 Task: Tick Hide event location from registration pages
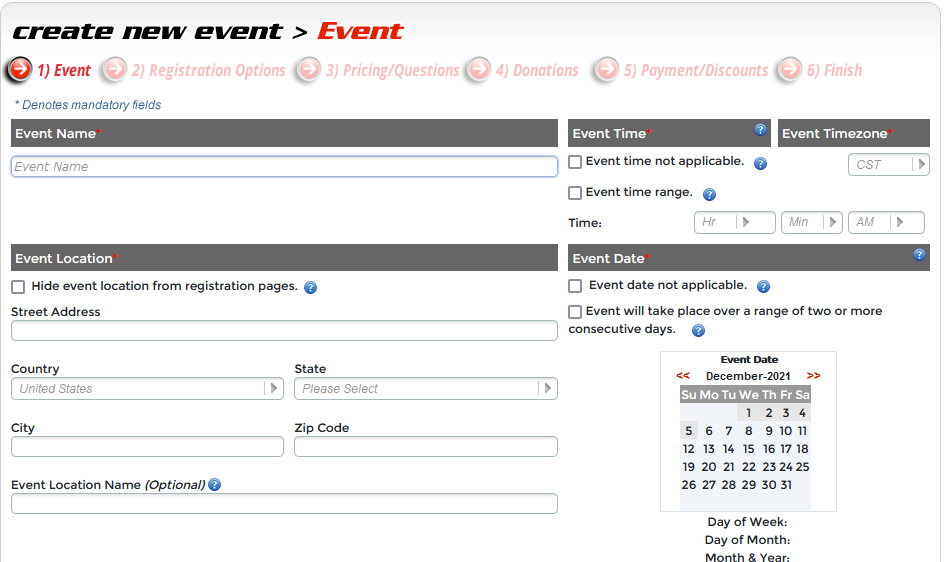tap(18, 287)
